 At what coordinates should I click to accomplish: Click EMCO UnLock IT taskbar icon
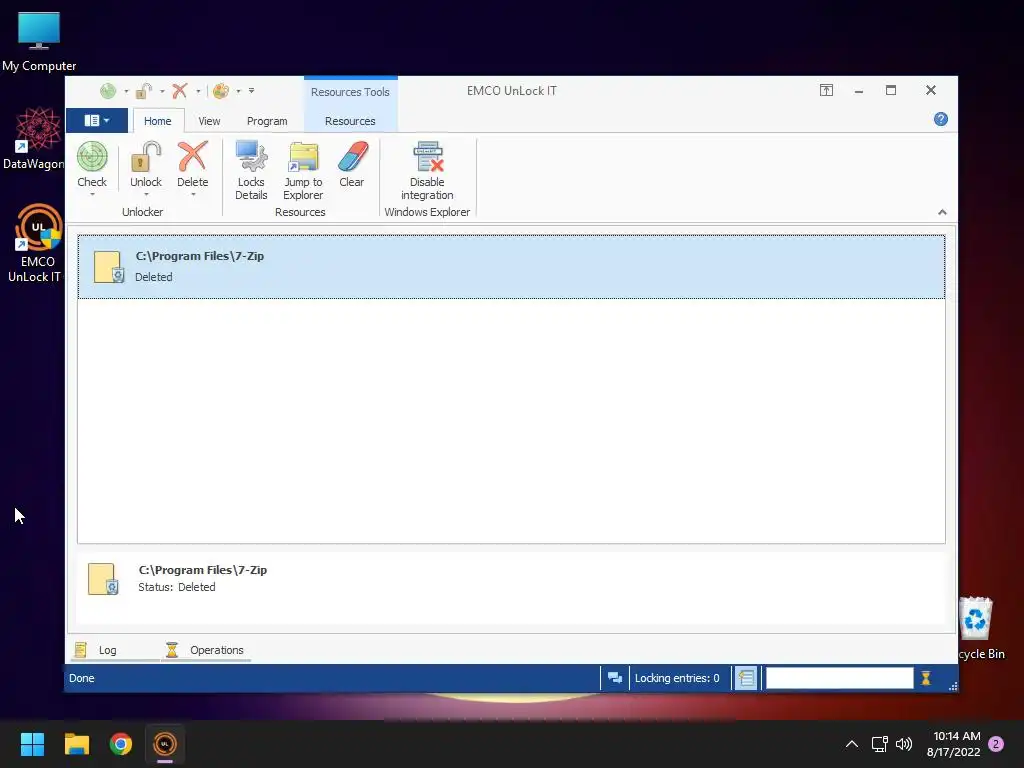(165, 744)
